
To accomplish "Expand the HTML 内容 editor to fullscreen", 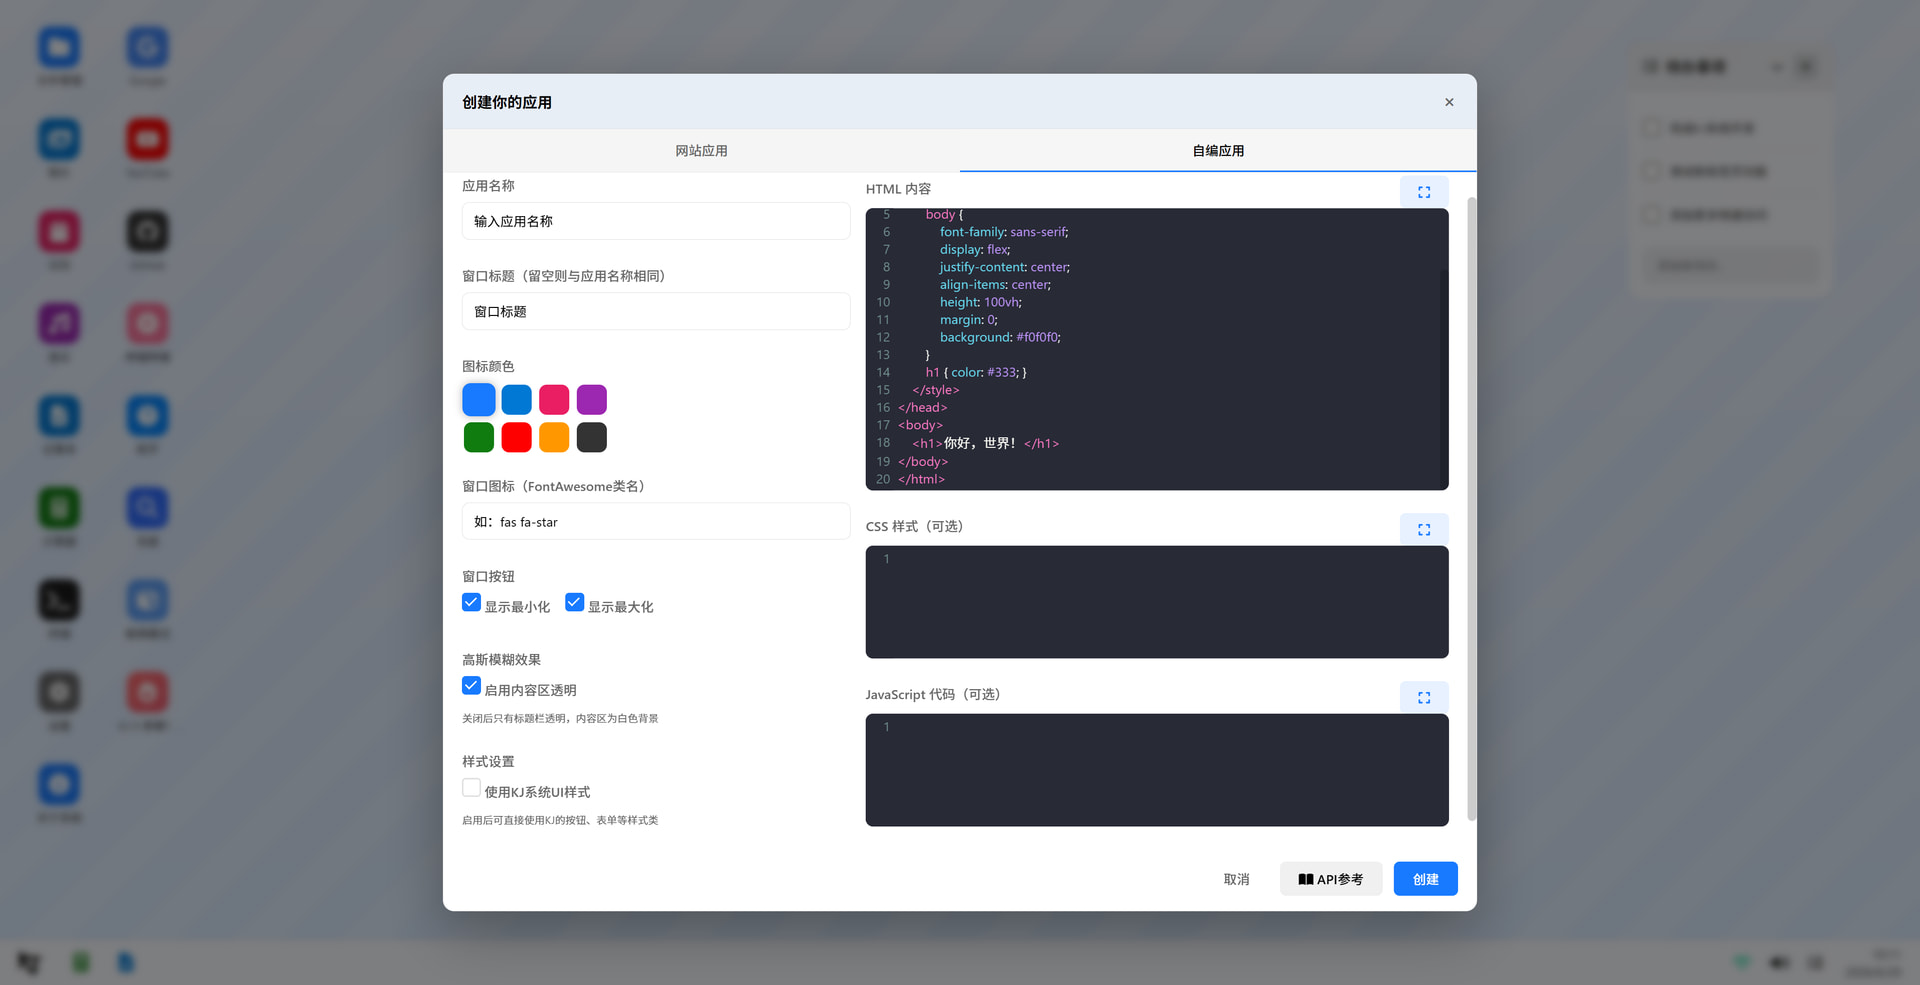I will click(x=1424, y=192).
